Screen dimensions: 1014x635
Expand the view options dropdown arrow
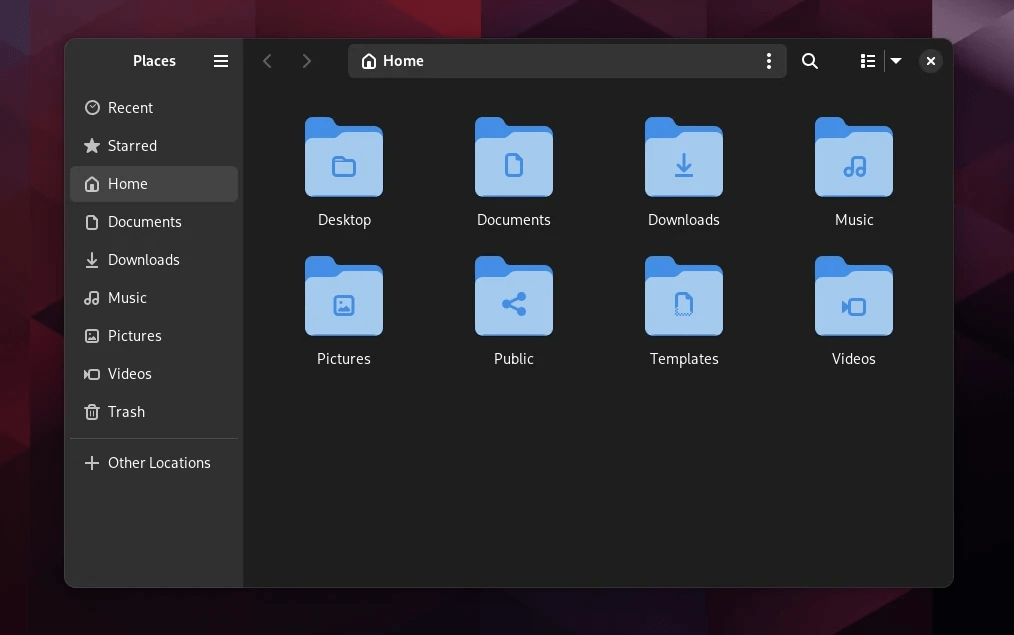(896, 61)
